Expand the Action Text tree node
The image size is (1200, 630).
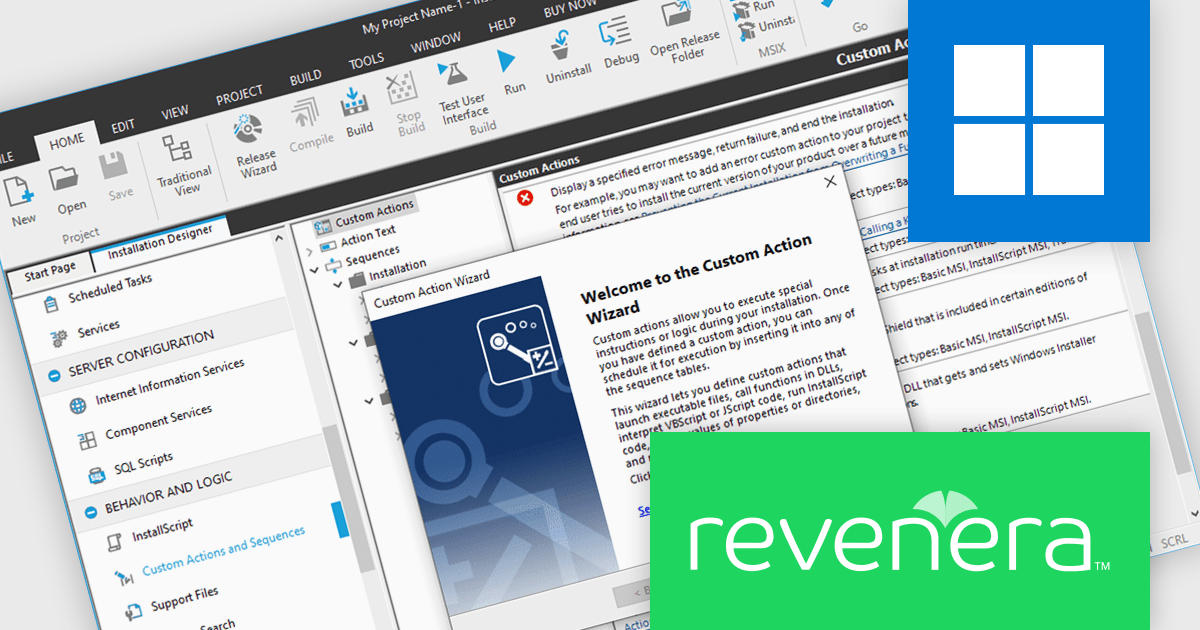pos(311,251)
